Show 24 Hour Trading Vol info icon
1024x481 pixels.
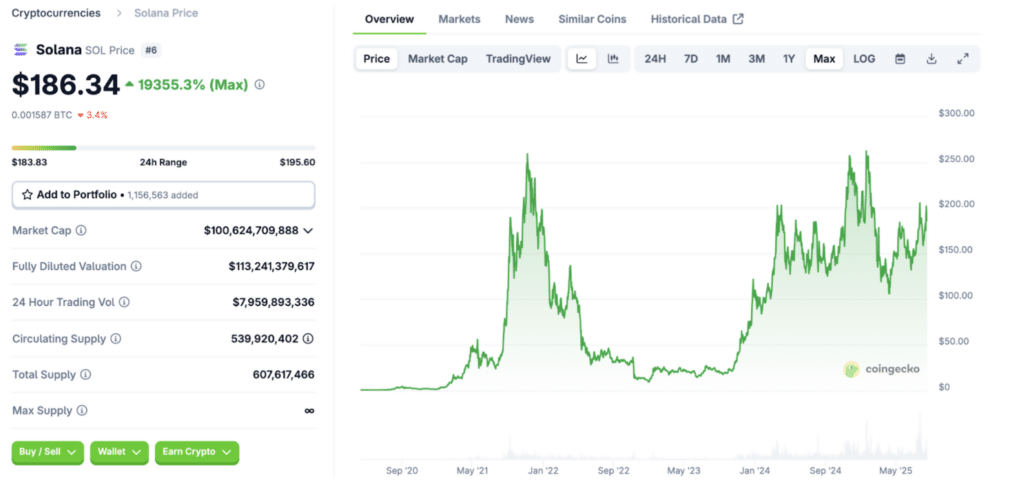coord(124,302)
